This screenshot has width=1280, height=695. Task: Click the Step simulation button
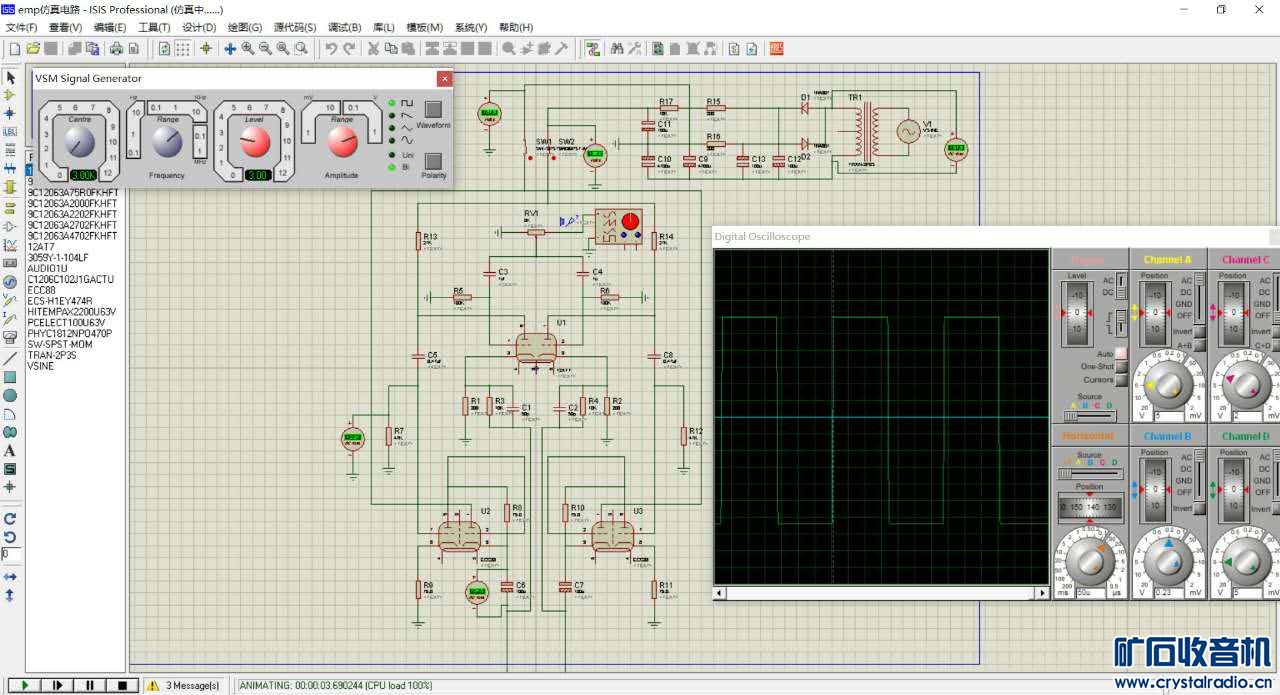click(x=57, y=685)
